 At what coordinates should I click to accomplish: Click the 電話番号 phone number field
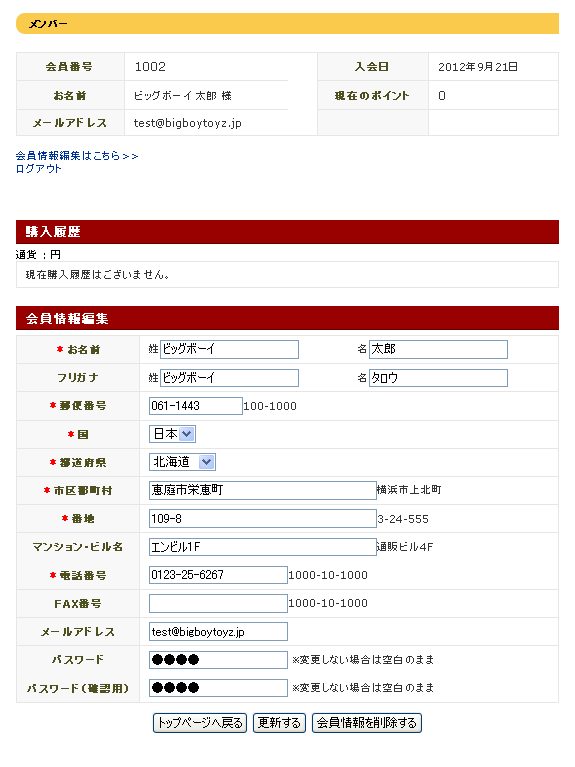pos(218,575)
